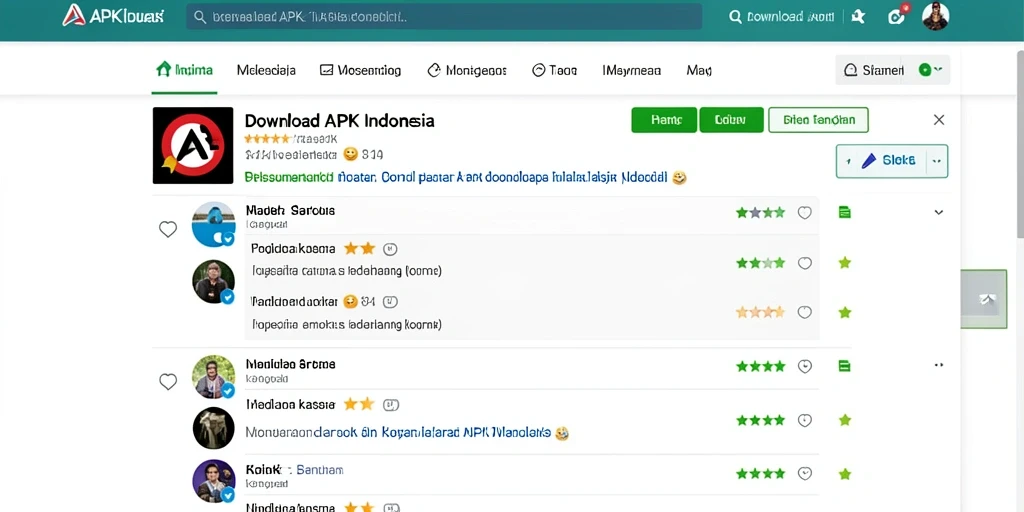Viewport: 1024px width, 512px height.
Task: Open the notification icon with red badge
Action: (897, 16)
